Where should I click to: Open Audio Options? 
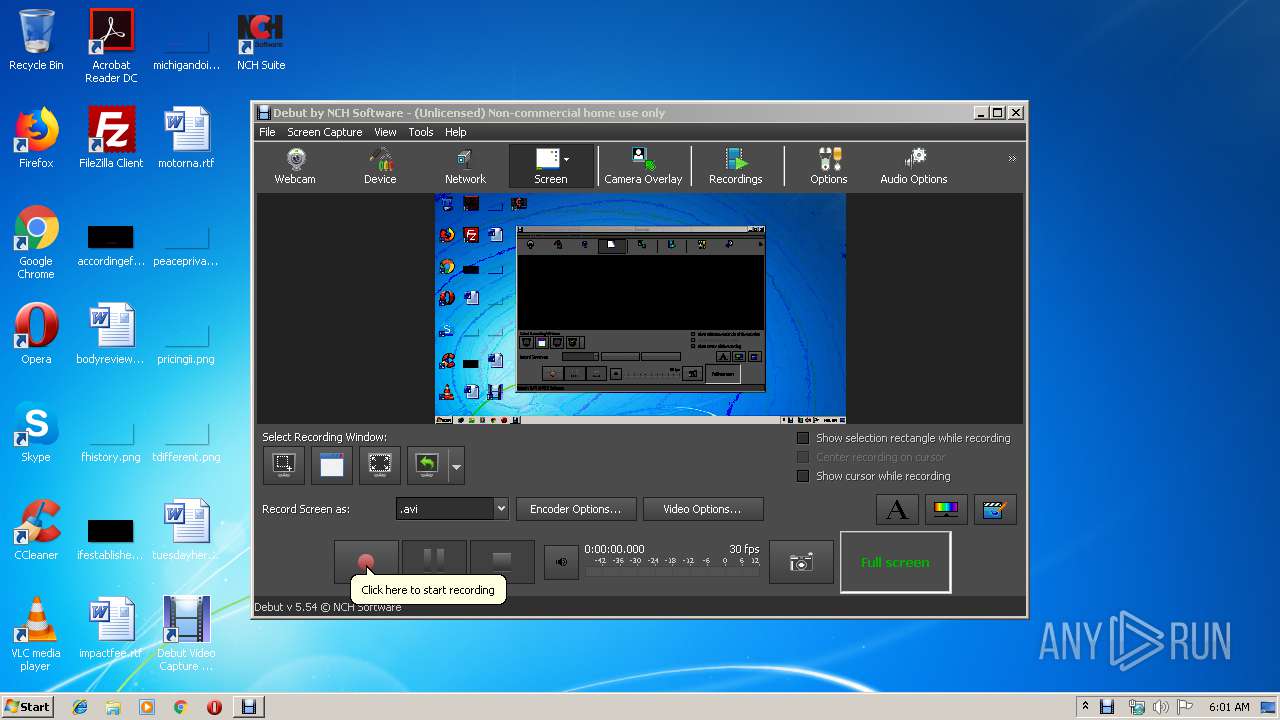[913, 166]
